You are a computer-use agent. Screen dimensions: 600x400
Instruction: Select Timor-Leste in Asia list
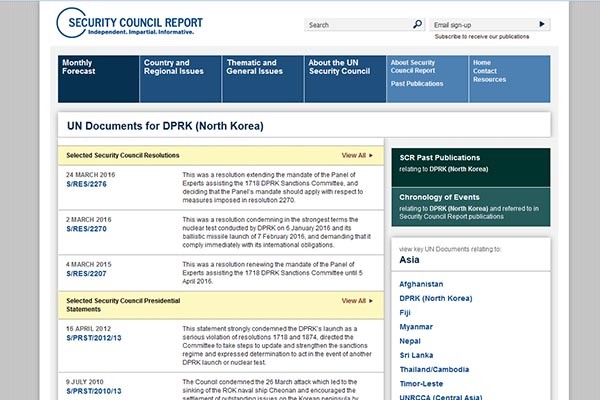point(421,384)
